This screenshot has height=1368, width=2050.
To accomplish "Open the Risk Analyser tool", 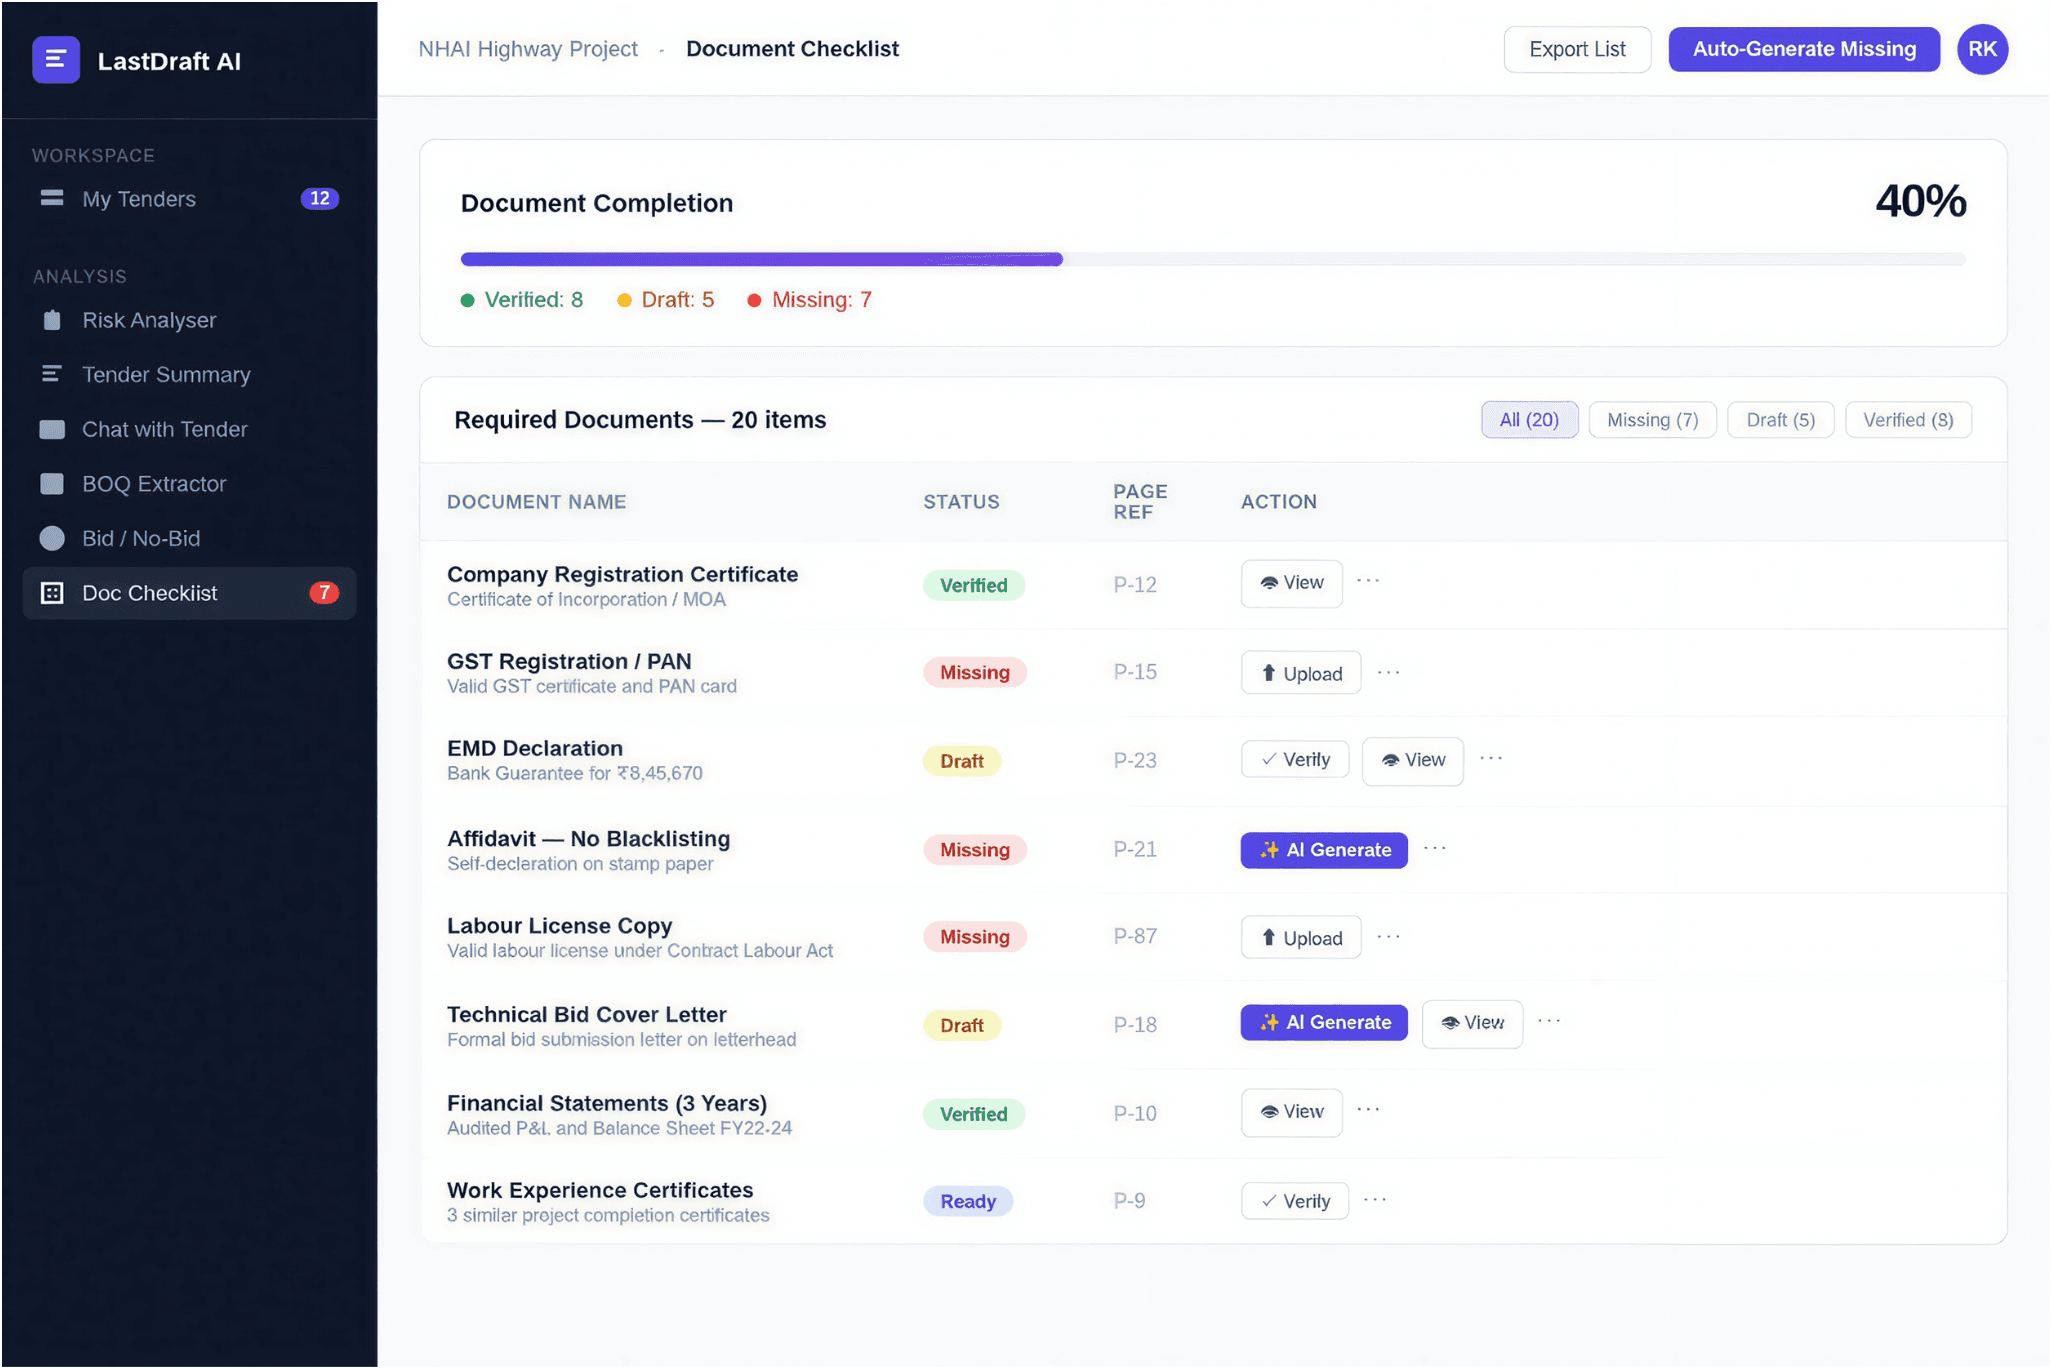I will pos(148,320).
